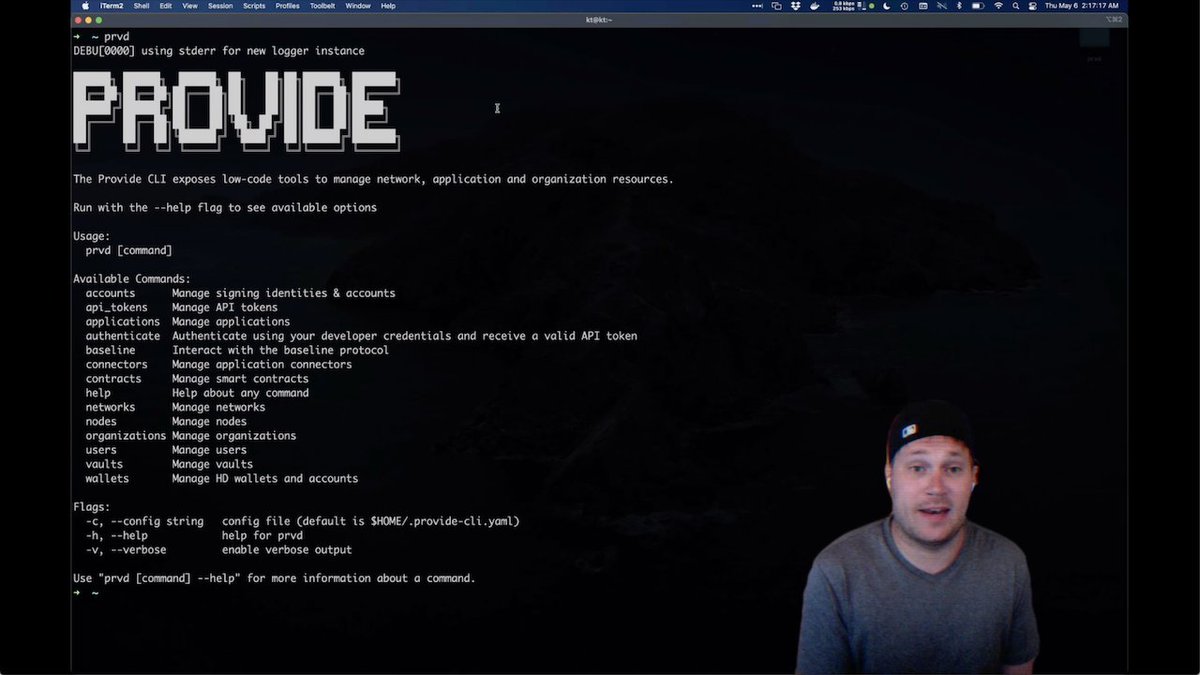
Task: Open Spotlight search magnifier
Action: coord(1016,6)
